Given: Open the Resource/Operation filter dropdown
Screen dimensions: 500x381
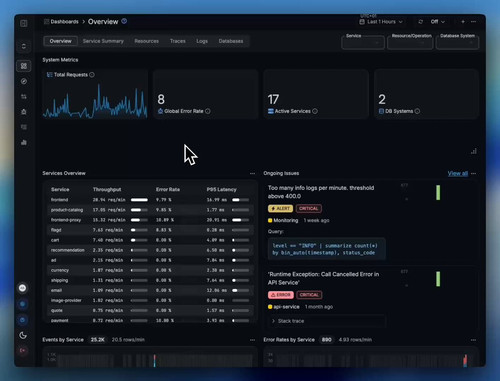Looking at the screenshot, I should click(410, 43).
